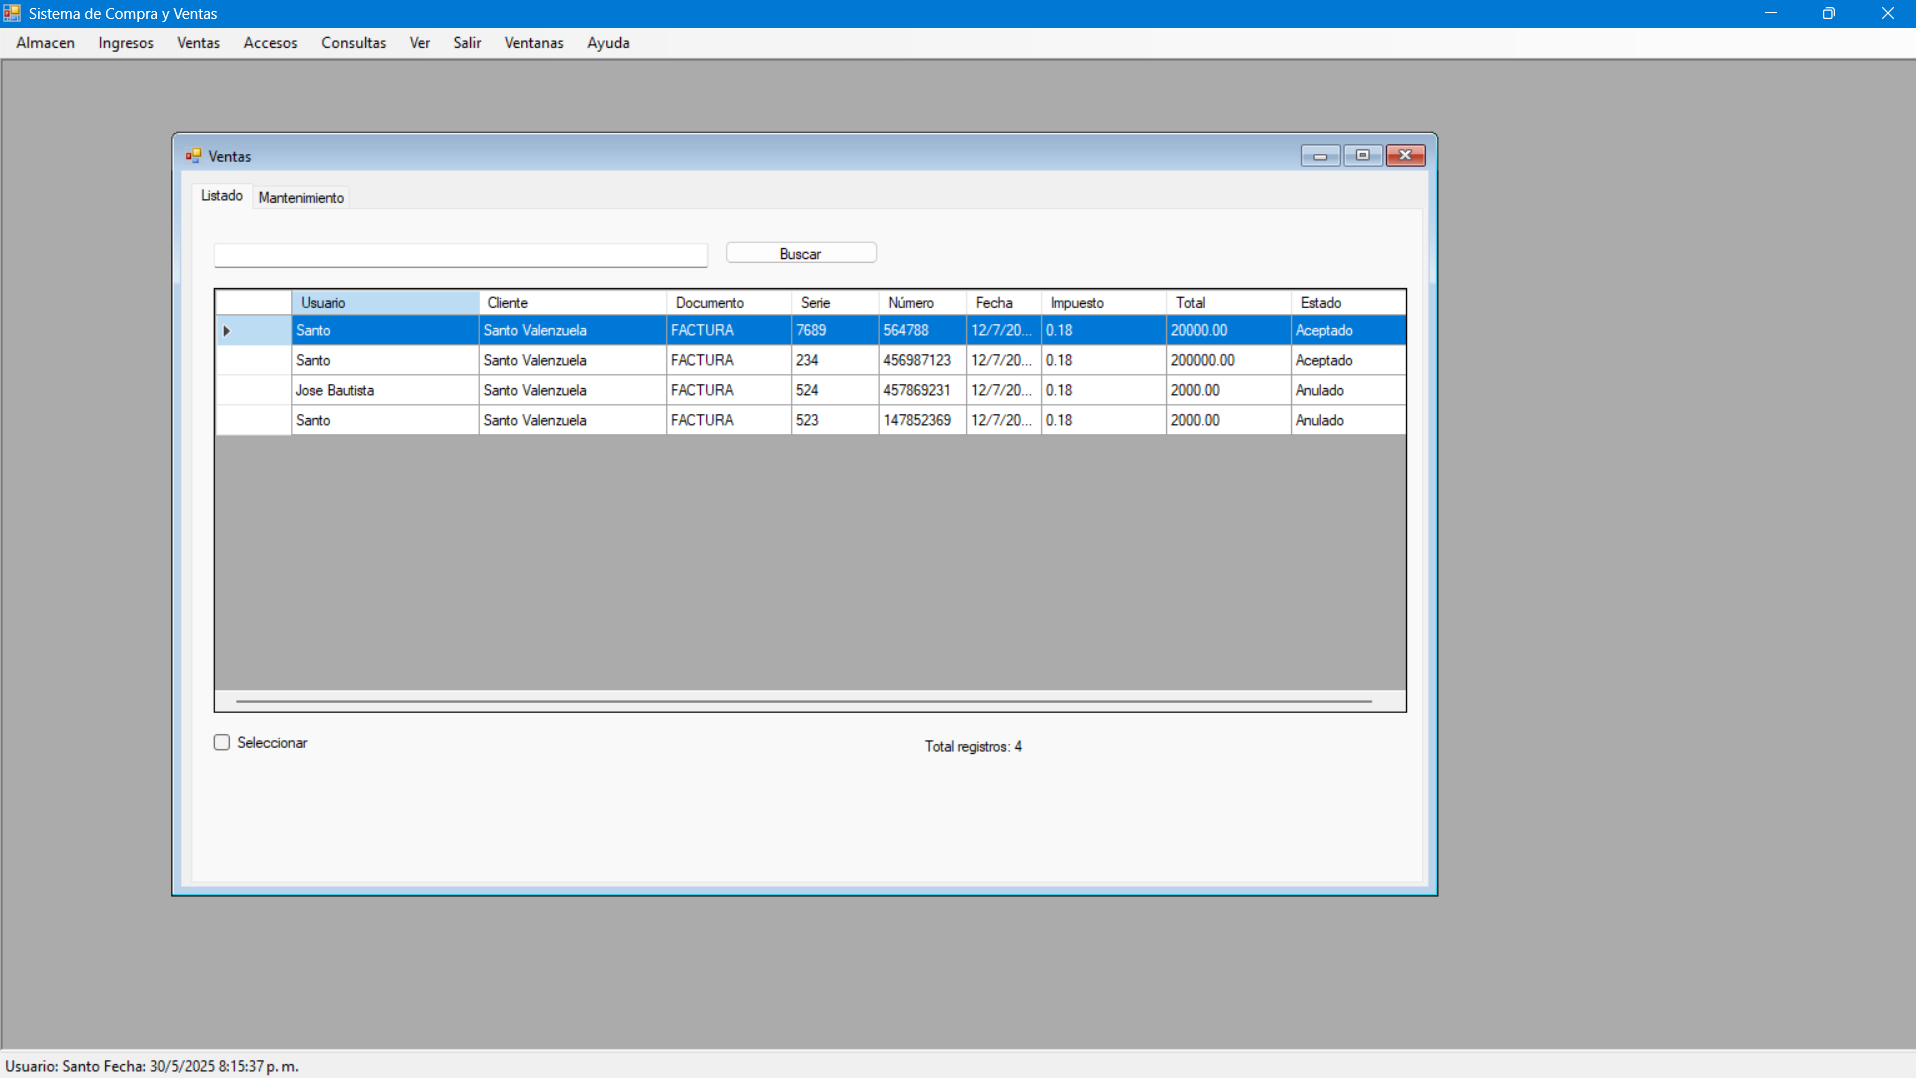Open the Ingresos menu
This screenshot has height=1078, width=1916.
pyautogui.click(x=125, y=43)
